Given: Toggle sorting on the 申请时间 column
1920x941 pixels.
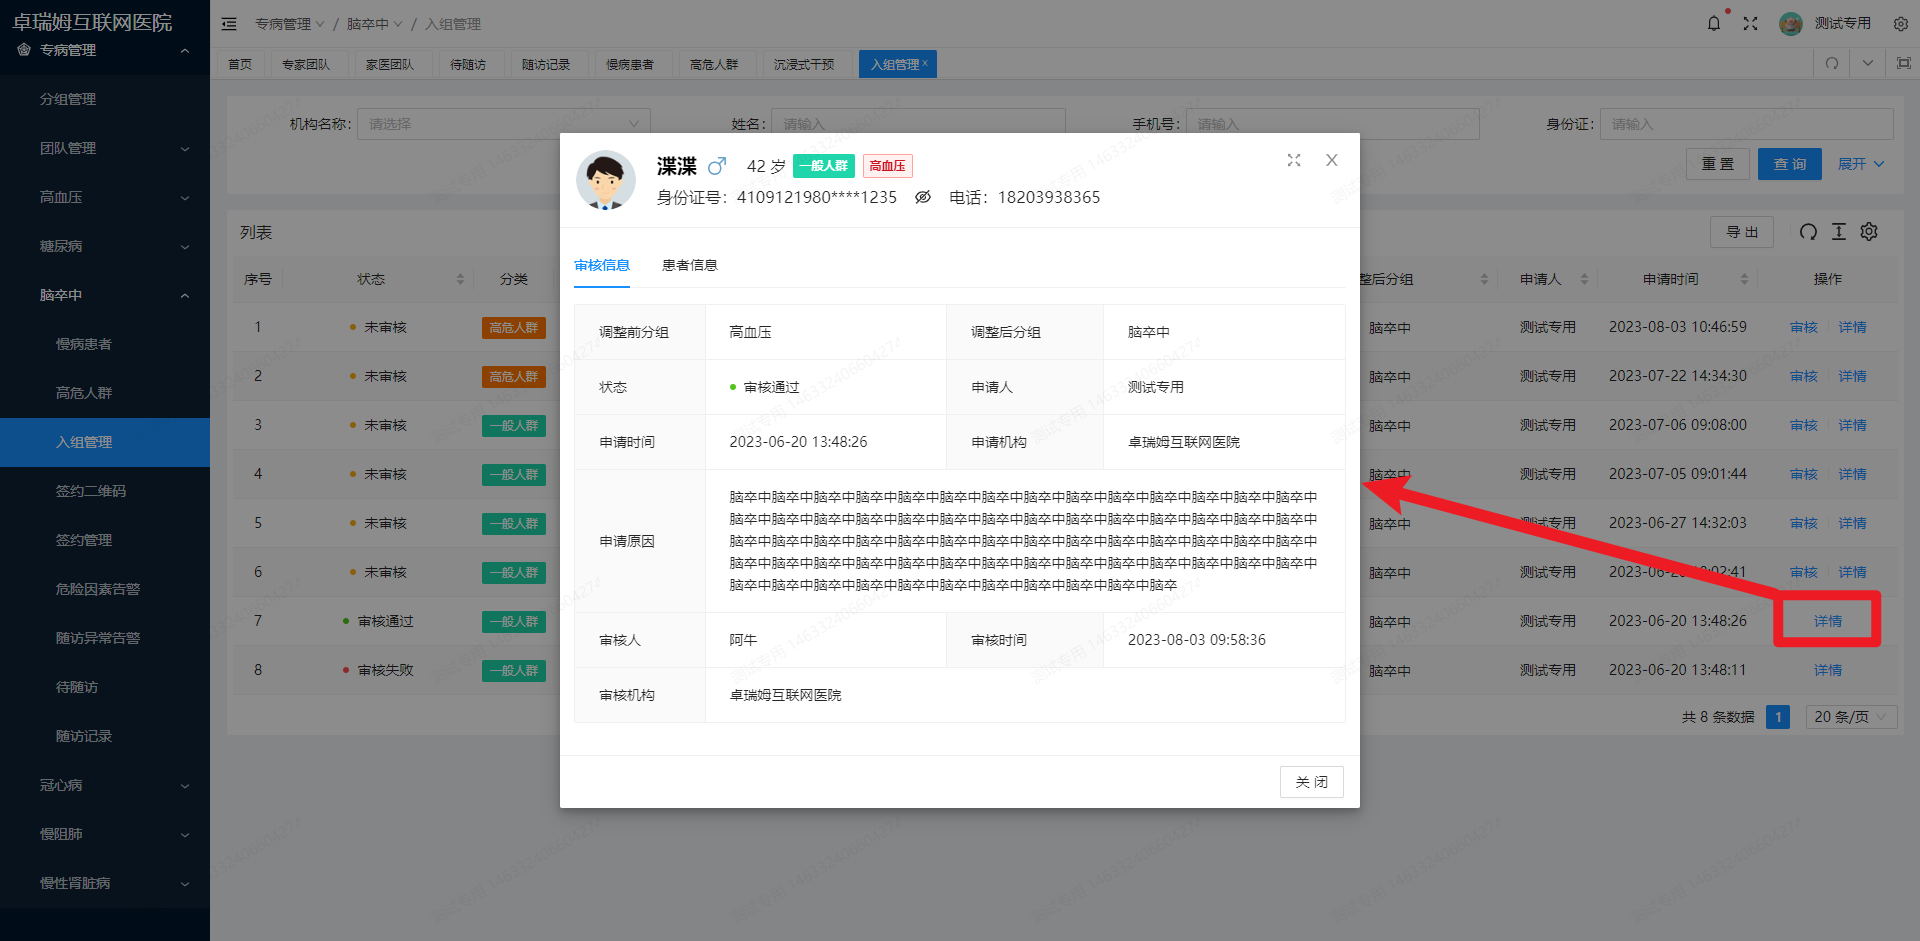Looking at the screenshot, I should [1746, 279].
